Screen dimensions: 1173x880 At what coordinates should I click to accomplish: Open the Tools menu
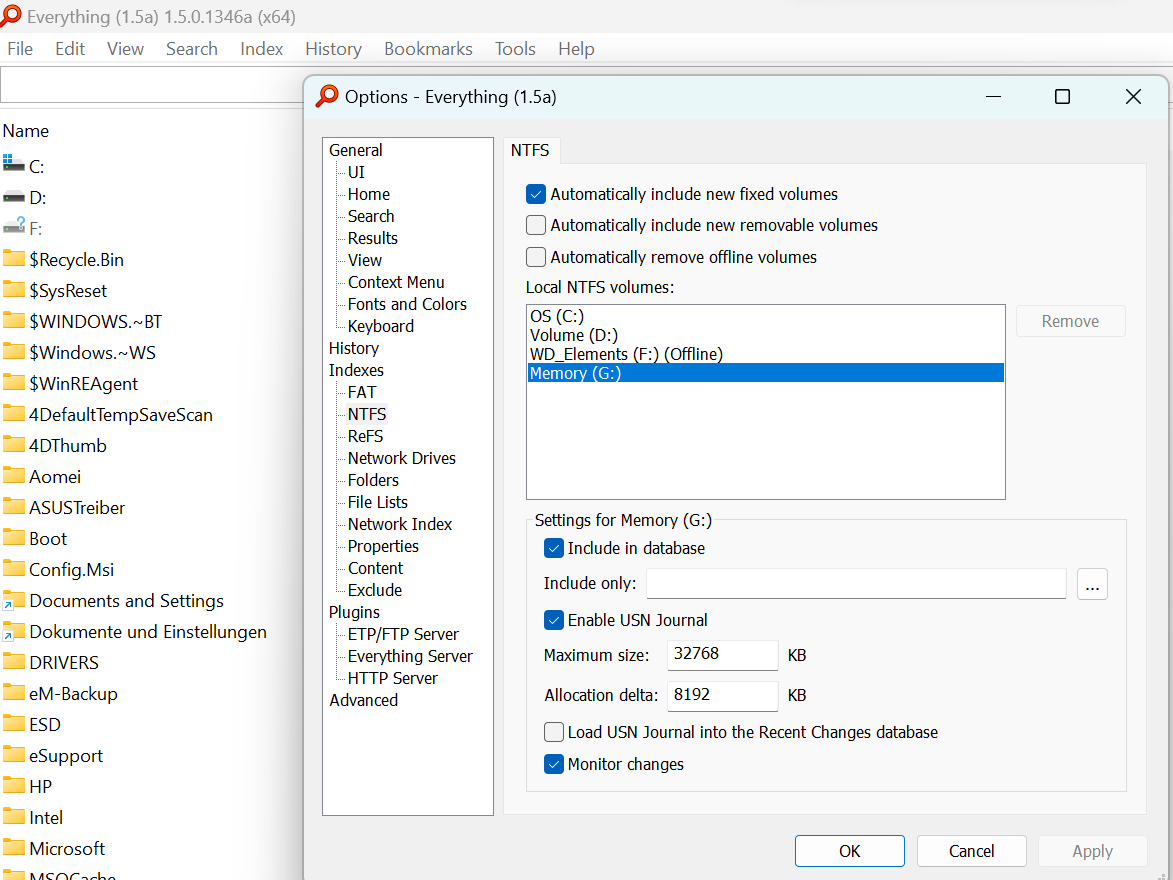click(515, 48)
